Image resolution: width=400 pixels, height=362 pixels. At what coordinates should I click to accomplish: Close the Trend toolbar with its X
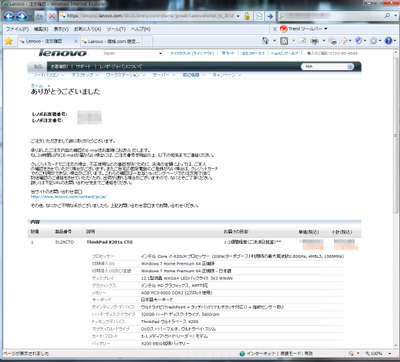275,29
